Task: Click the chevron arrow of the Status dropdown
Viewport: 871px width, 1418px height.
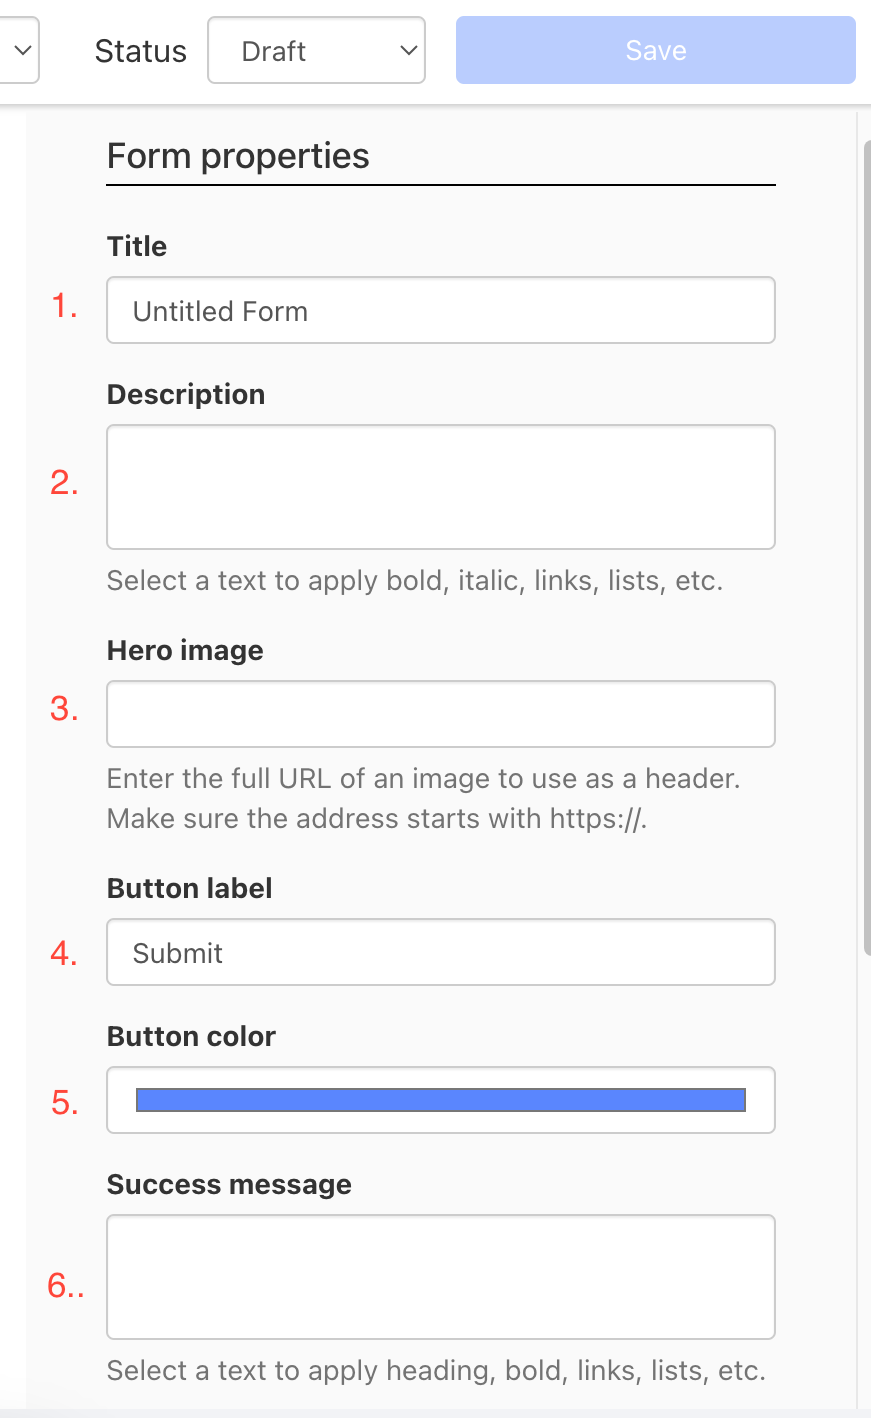Action: pyautogui.click(x=408, y=50)
